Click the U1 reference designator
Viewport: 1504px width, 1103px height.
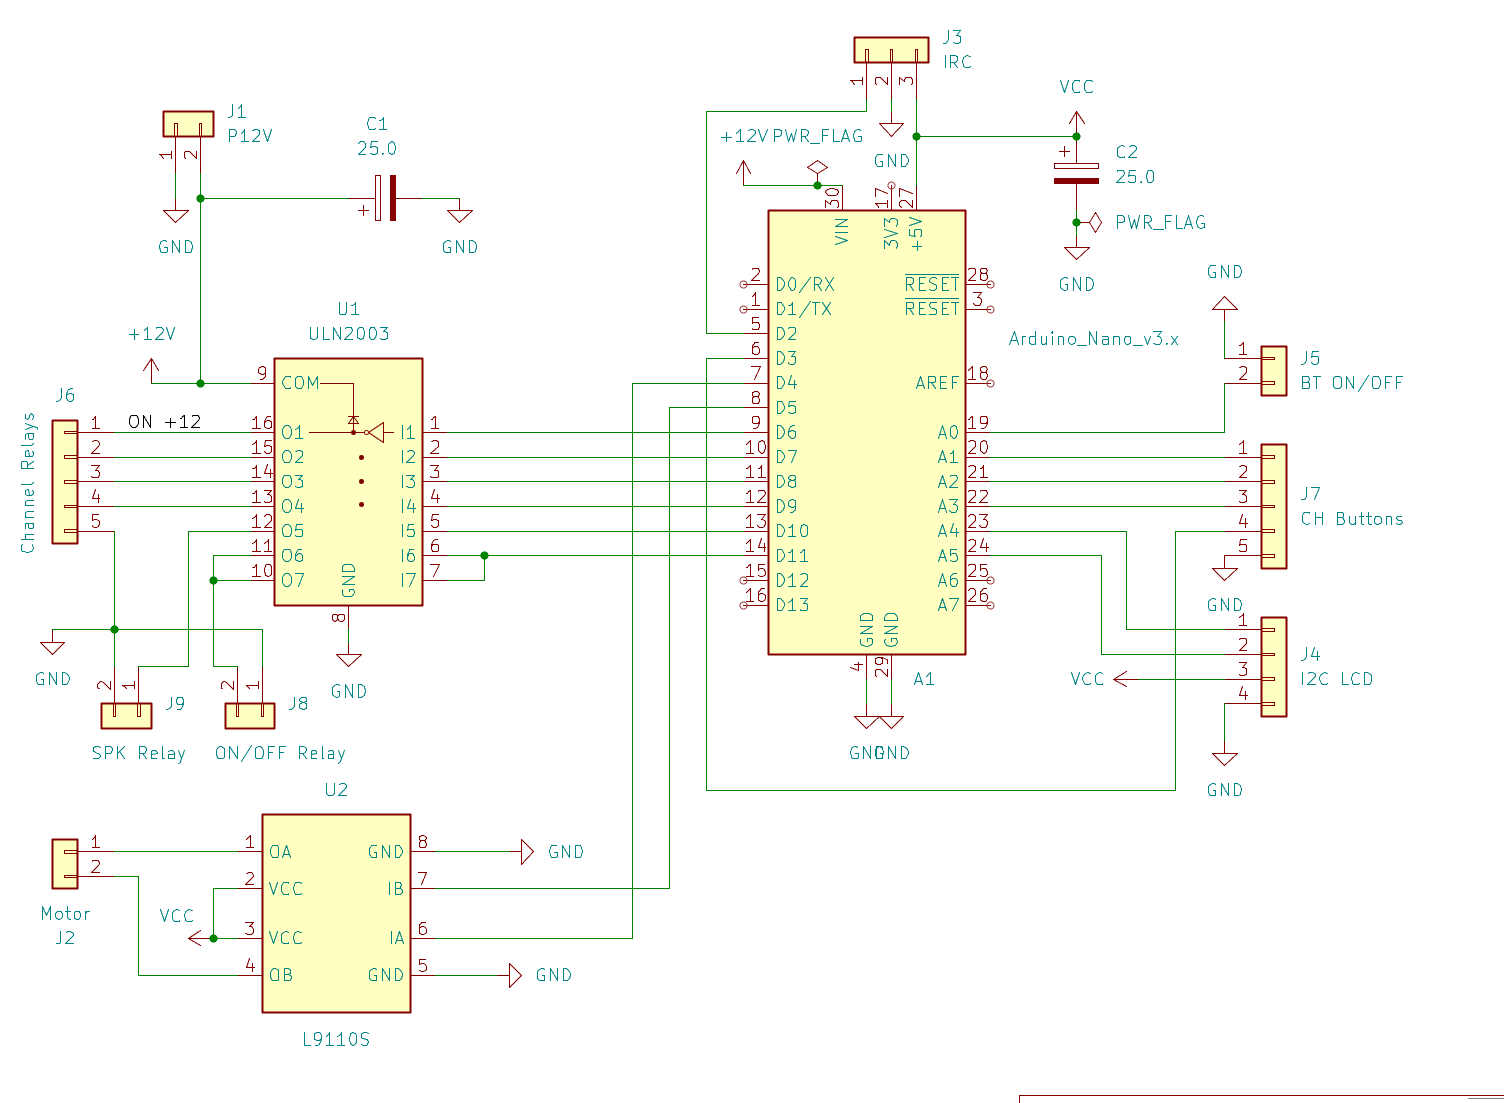tap(348, 309)
